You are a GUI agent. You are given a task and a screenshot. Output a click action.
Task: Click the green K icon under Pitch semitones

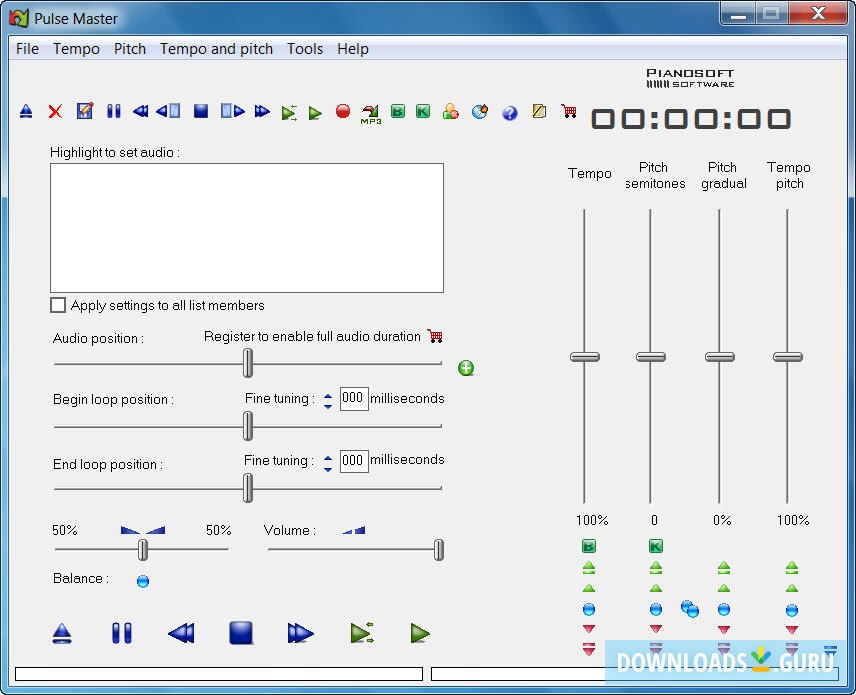[x=656, y=546]
